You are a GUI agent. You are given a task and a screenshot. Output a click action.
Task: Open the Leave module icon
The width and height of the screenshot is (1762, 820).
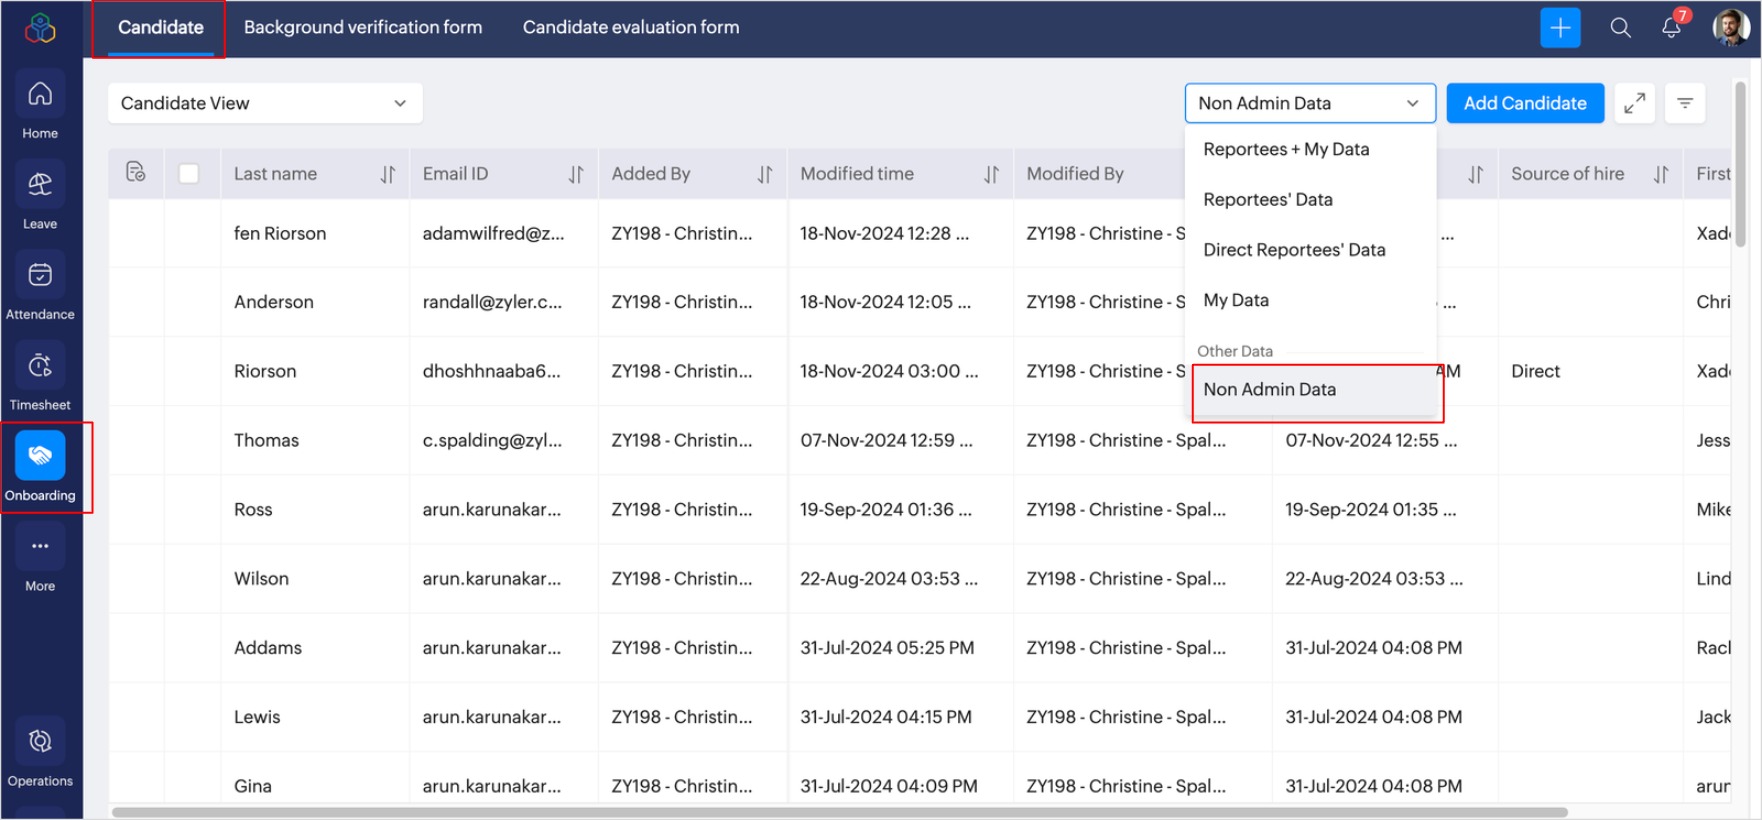(40, 185)
